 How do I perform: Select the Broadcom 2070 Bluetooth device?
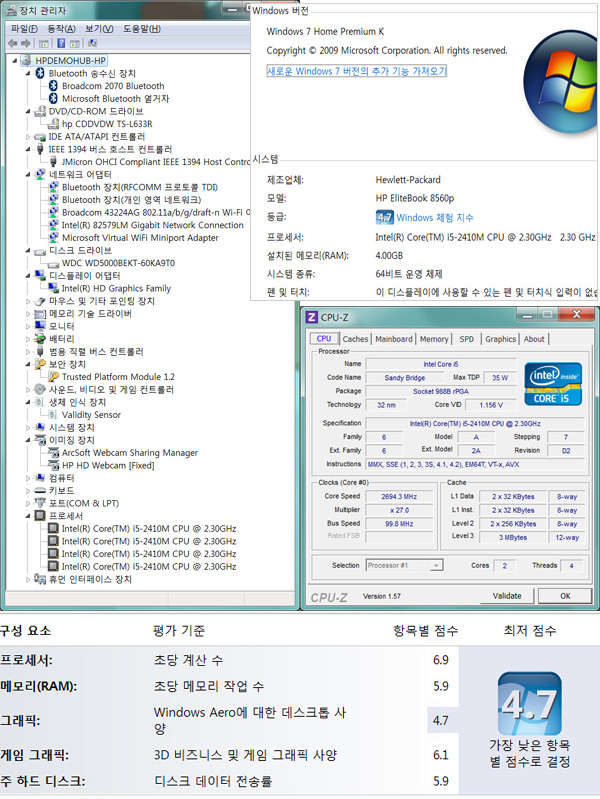tap(113, 86)
